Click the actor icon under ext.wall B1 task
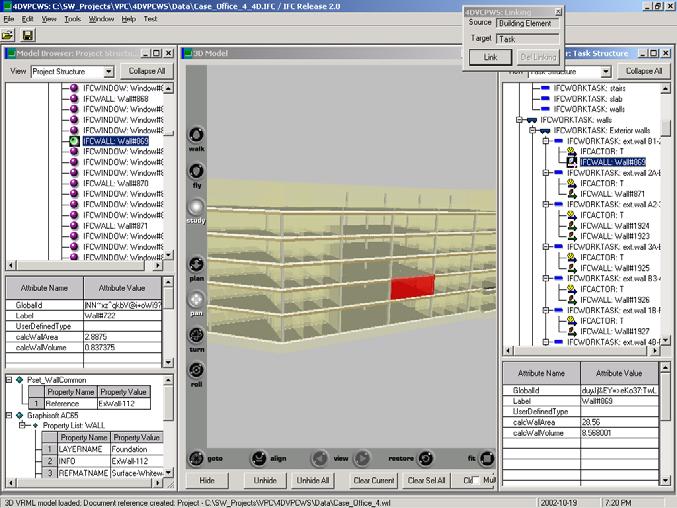The image size is (677, 508). pos(572,151)
